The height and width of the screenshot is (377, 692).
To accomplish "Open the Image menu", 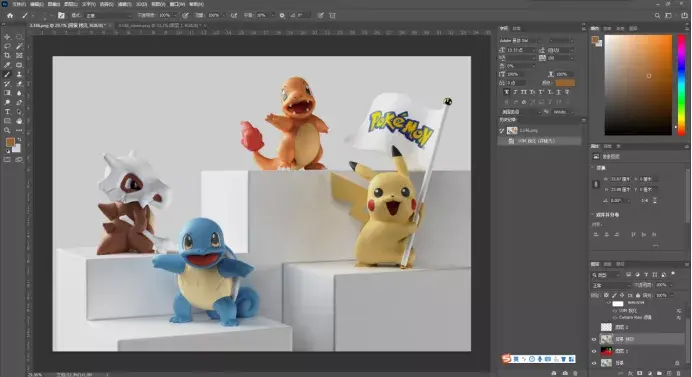I will click(x=53, y=4).
